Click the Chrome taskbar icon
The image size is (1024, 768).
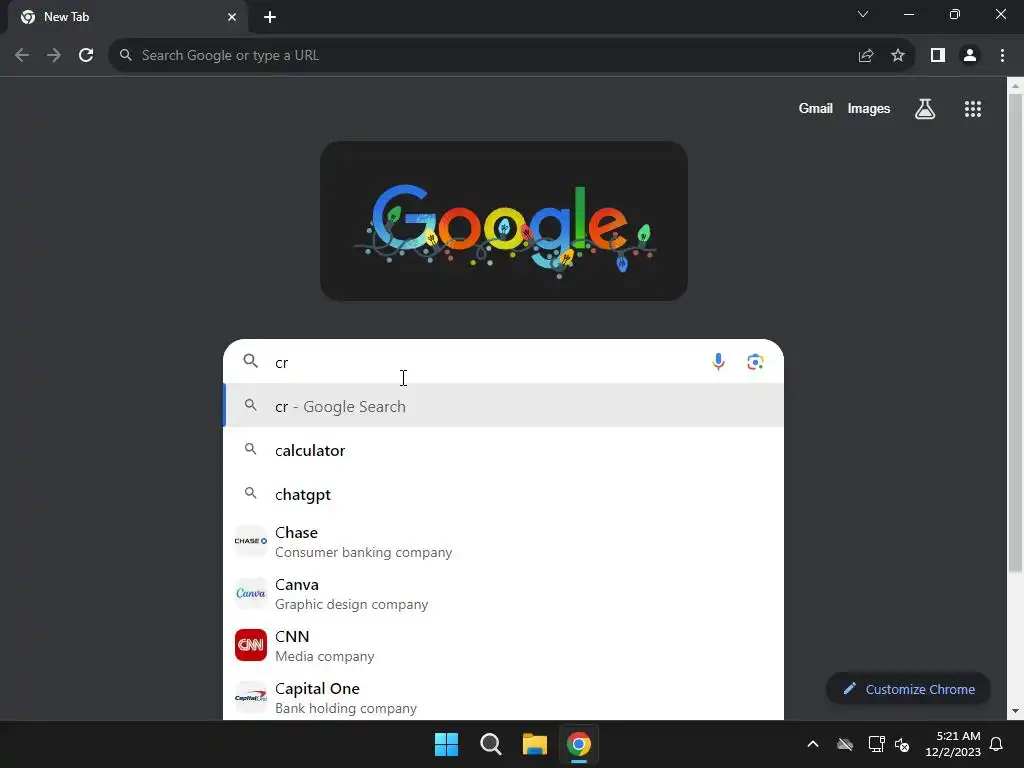(579, 744)
